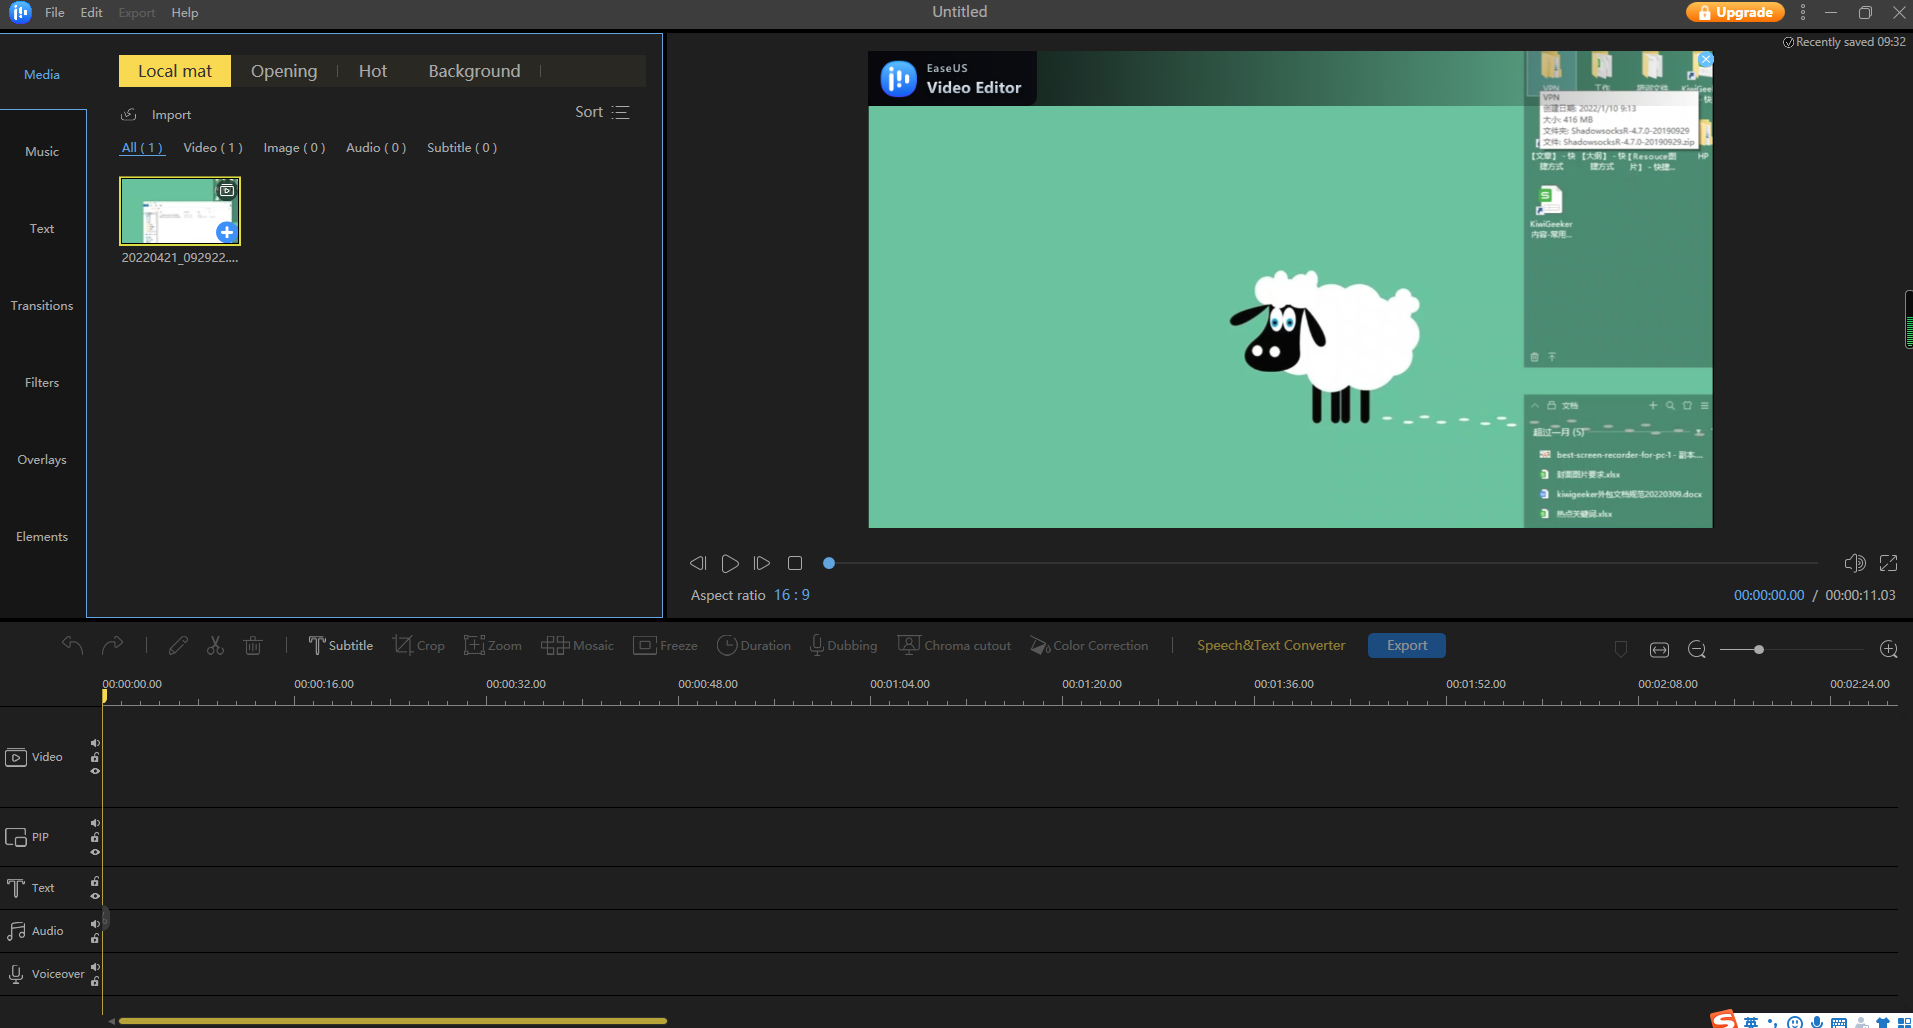Select the Local mat tab
The height and width of the screenshot is (1028, 1913).
click(x=175, y=71)
